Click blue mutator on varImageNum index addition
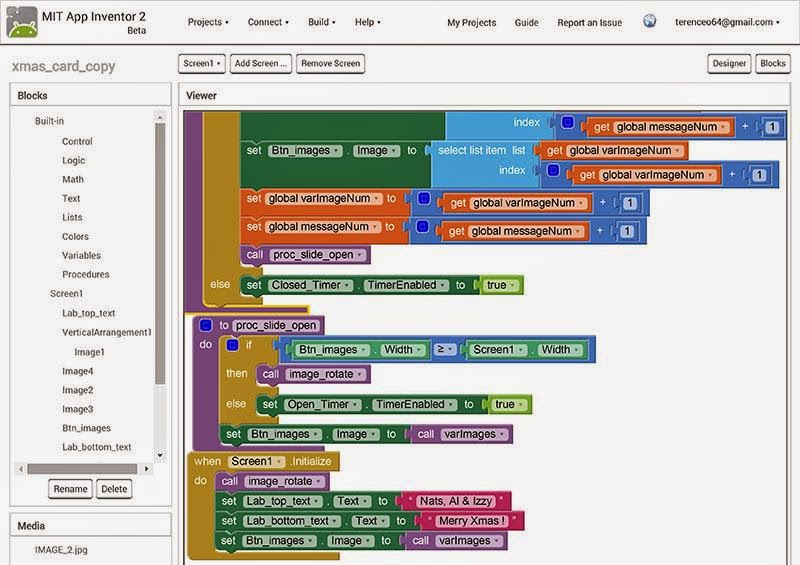This screenshot has width=800, height=565. [x=553, y=170]
